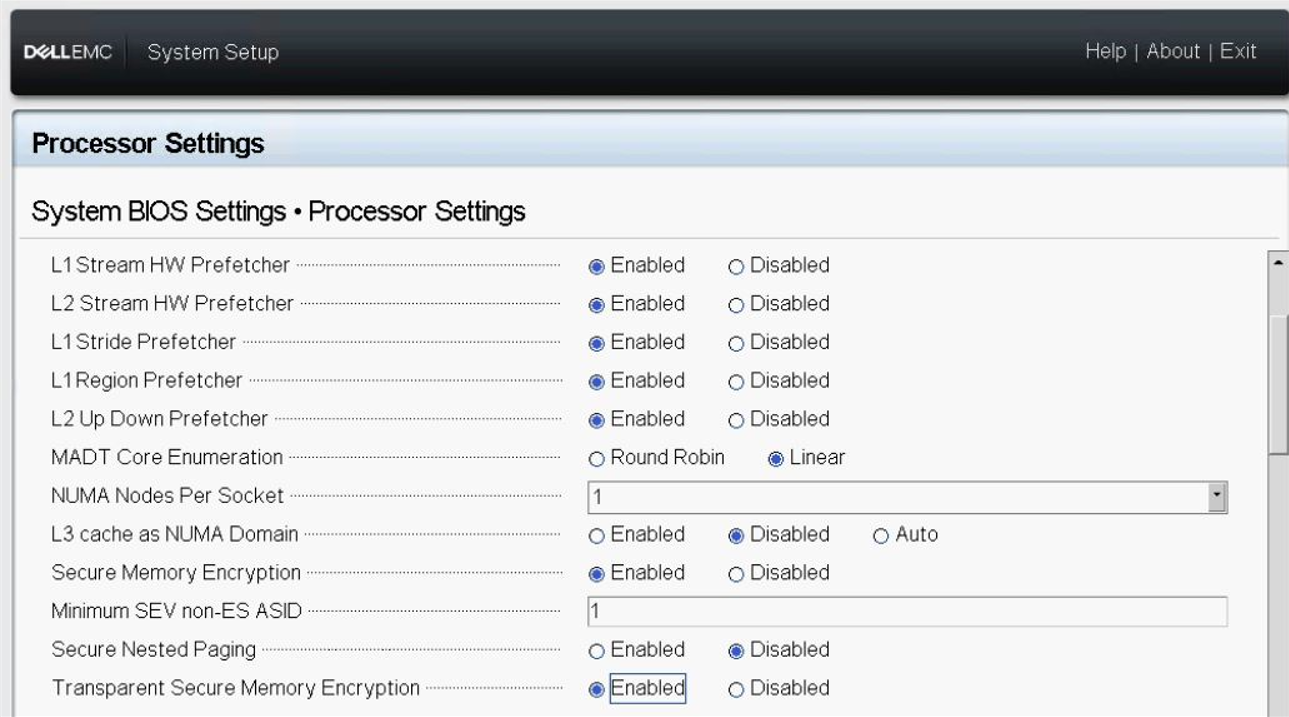The image size is (1289, 717).
Task: Open the Help link
Action: (1104, 51)
